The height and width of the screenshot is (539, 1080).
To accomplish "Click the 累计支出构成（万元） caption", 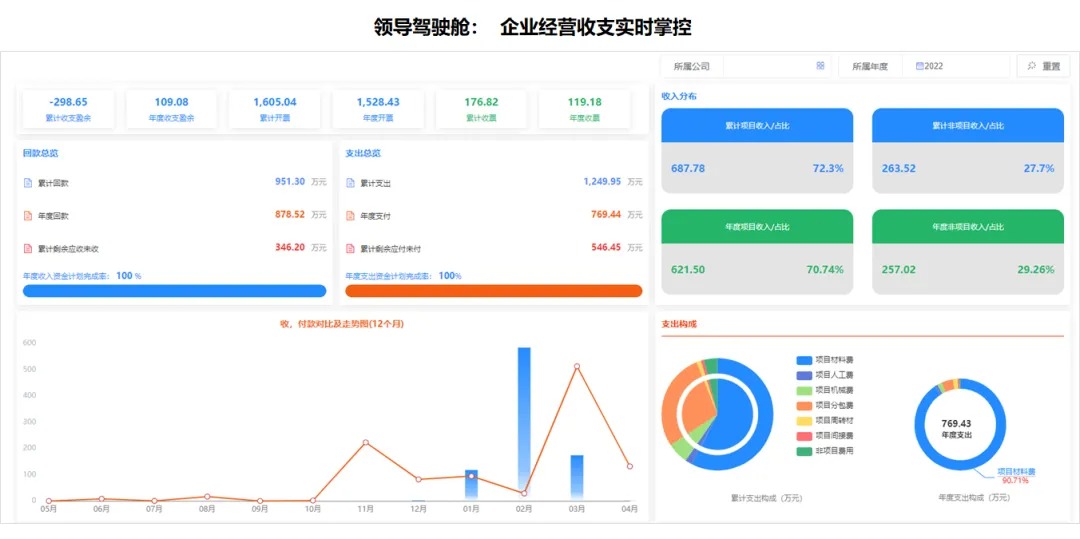I will coord(768,497).
